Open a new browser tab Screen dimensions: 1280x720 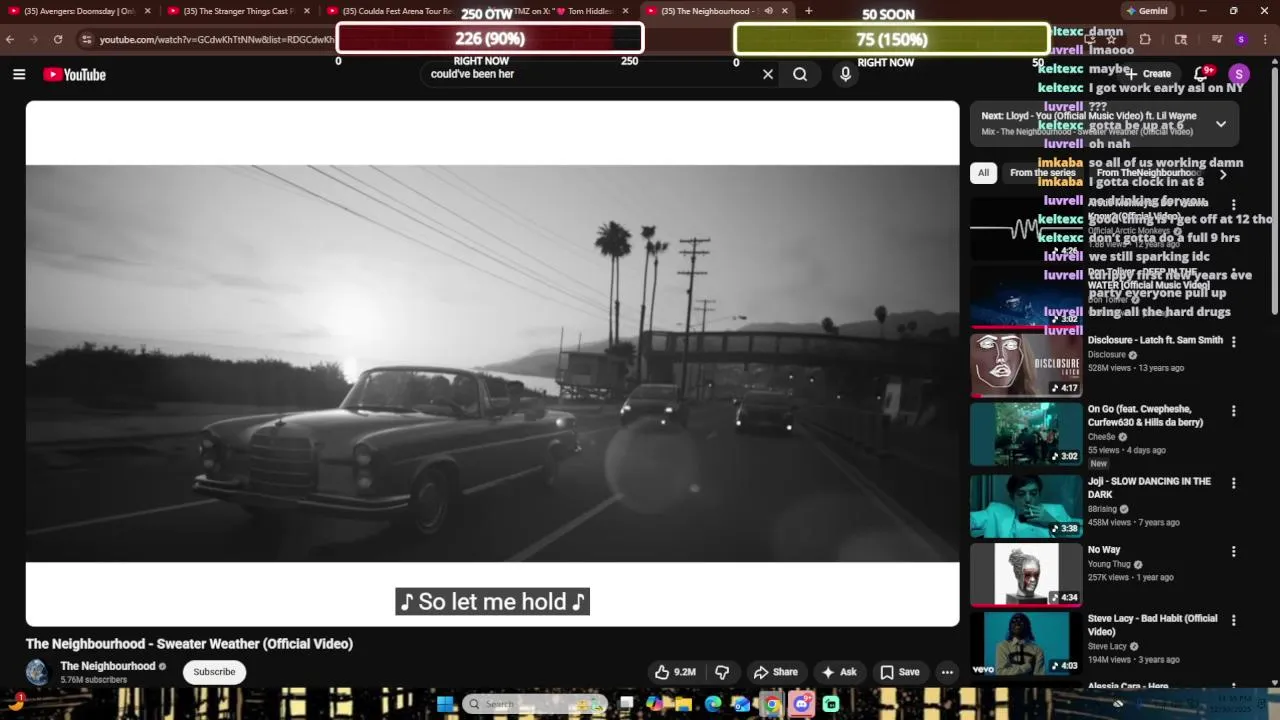[x=808, y=11]
